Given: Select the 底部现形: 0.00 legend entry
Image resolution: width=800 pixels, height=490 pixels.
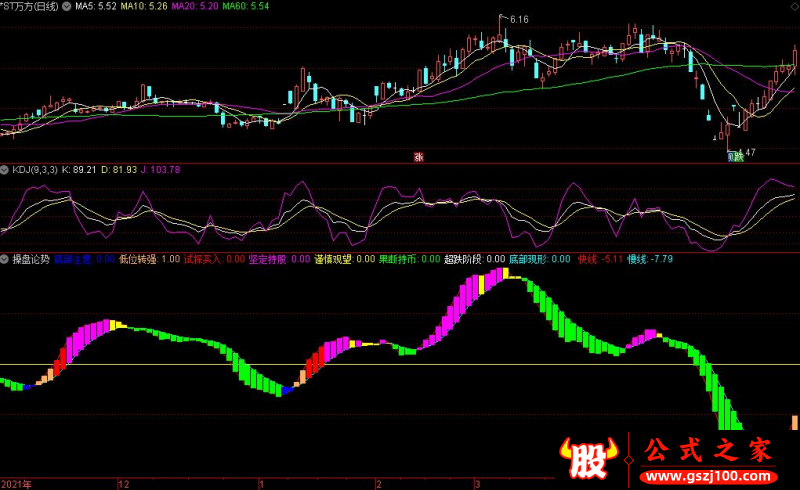Looking at the screenshot, I should [x=540, y=259].
